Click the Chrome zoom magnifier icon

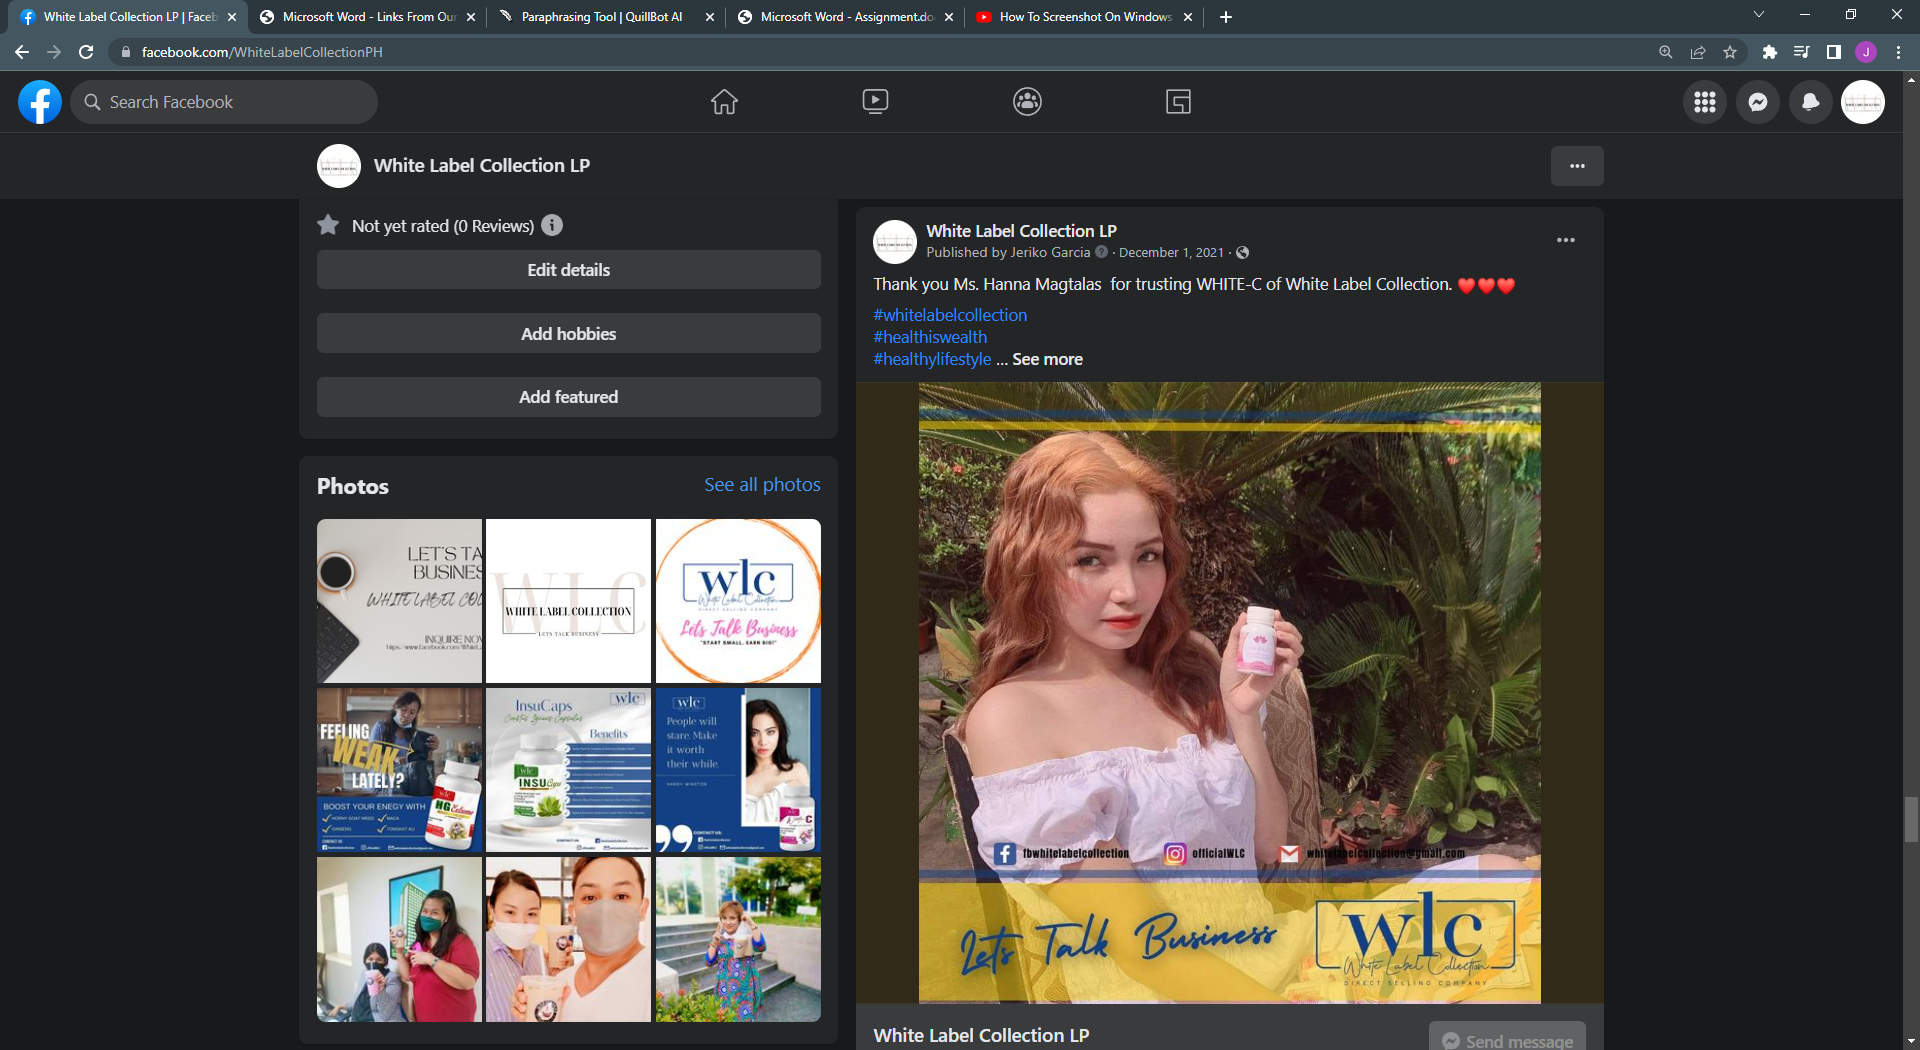pos(1666,52)
